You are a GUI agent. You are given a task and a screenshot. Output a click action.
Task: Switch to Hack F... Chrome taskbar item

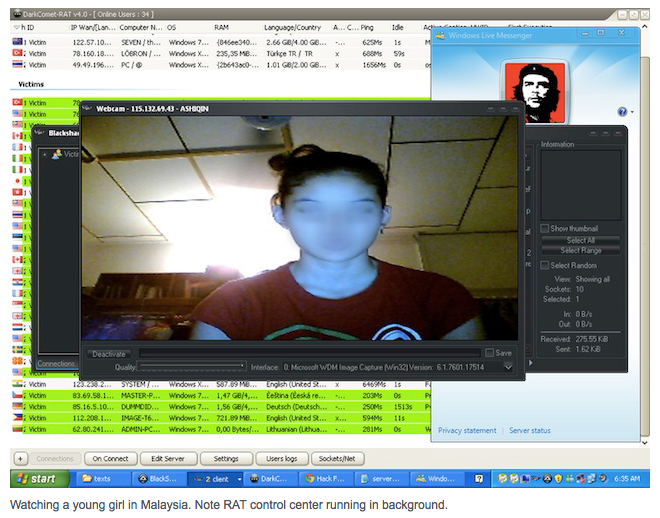pyautogui.click(x=325, y=478)
